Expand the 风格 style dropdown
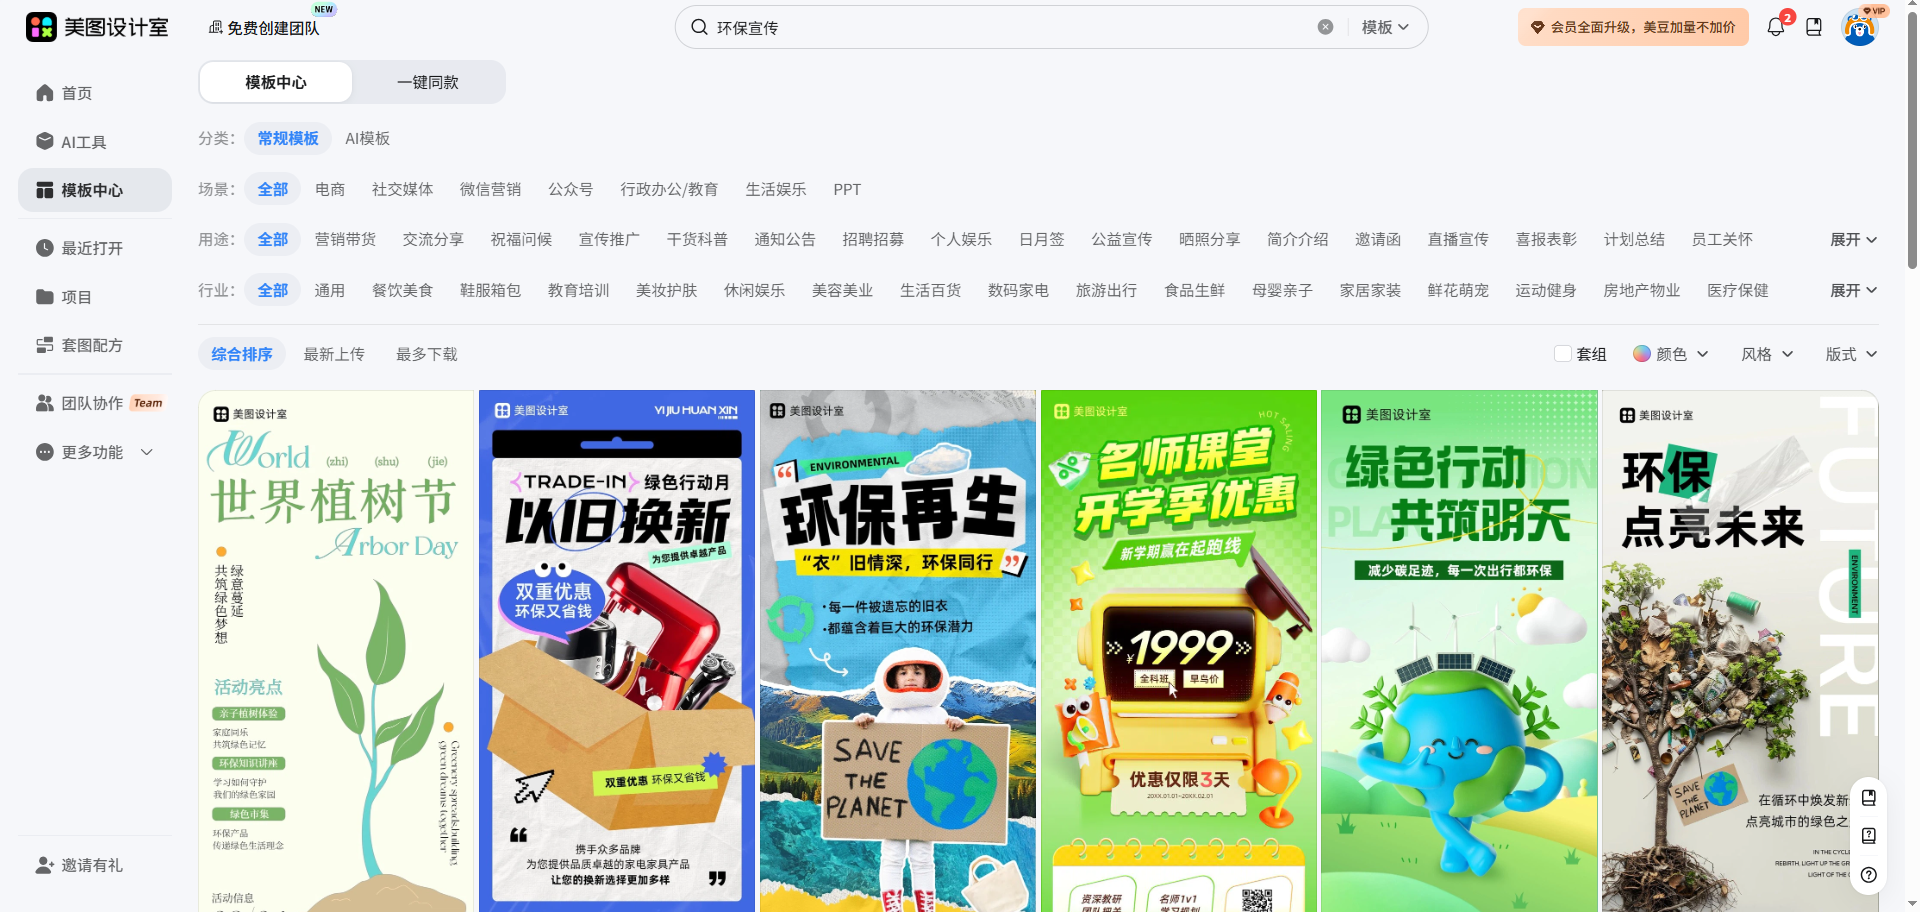Screen dimensions: 1920x912 point(1767,354)
